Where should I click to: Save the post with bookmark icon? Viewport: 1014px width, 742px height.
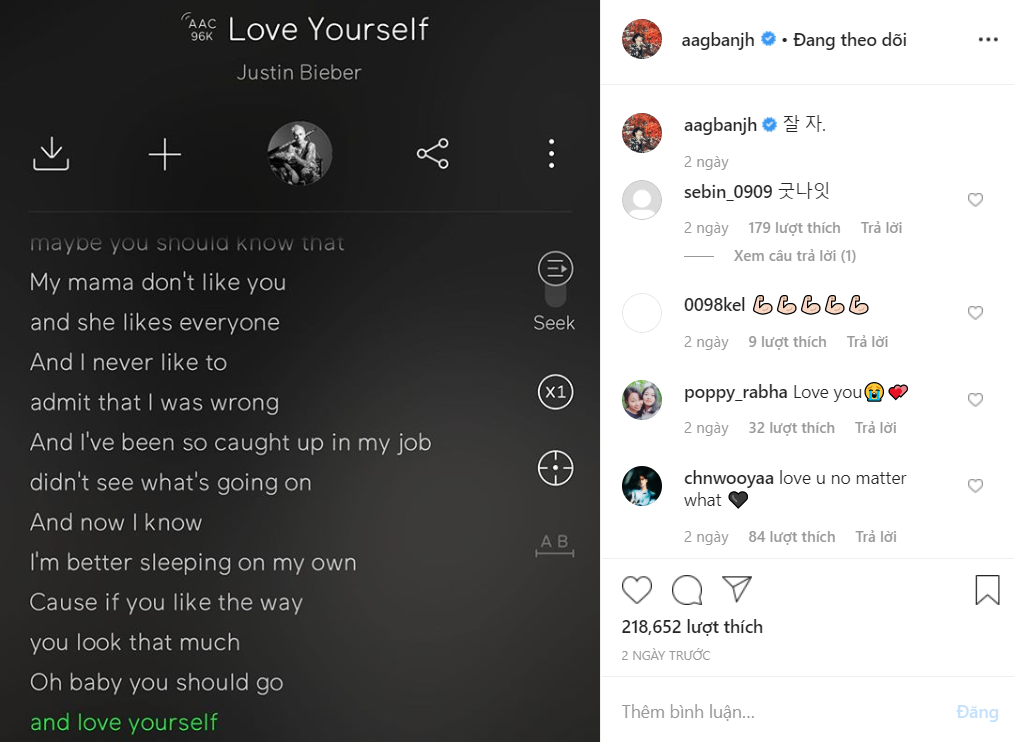[x=987, y=590]
